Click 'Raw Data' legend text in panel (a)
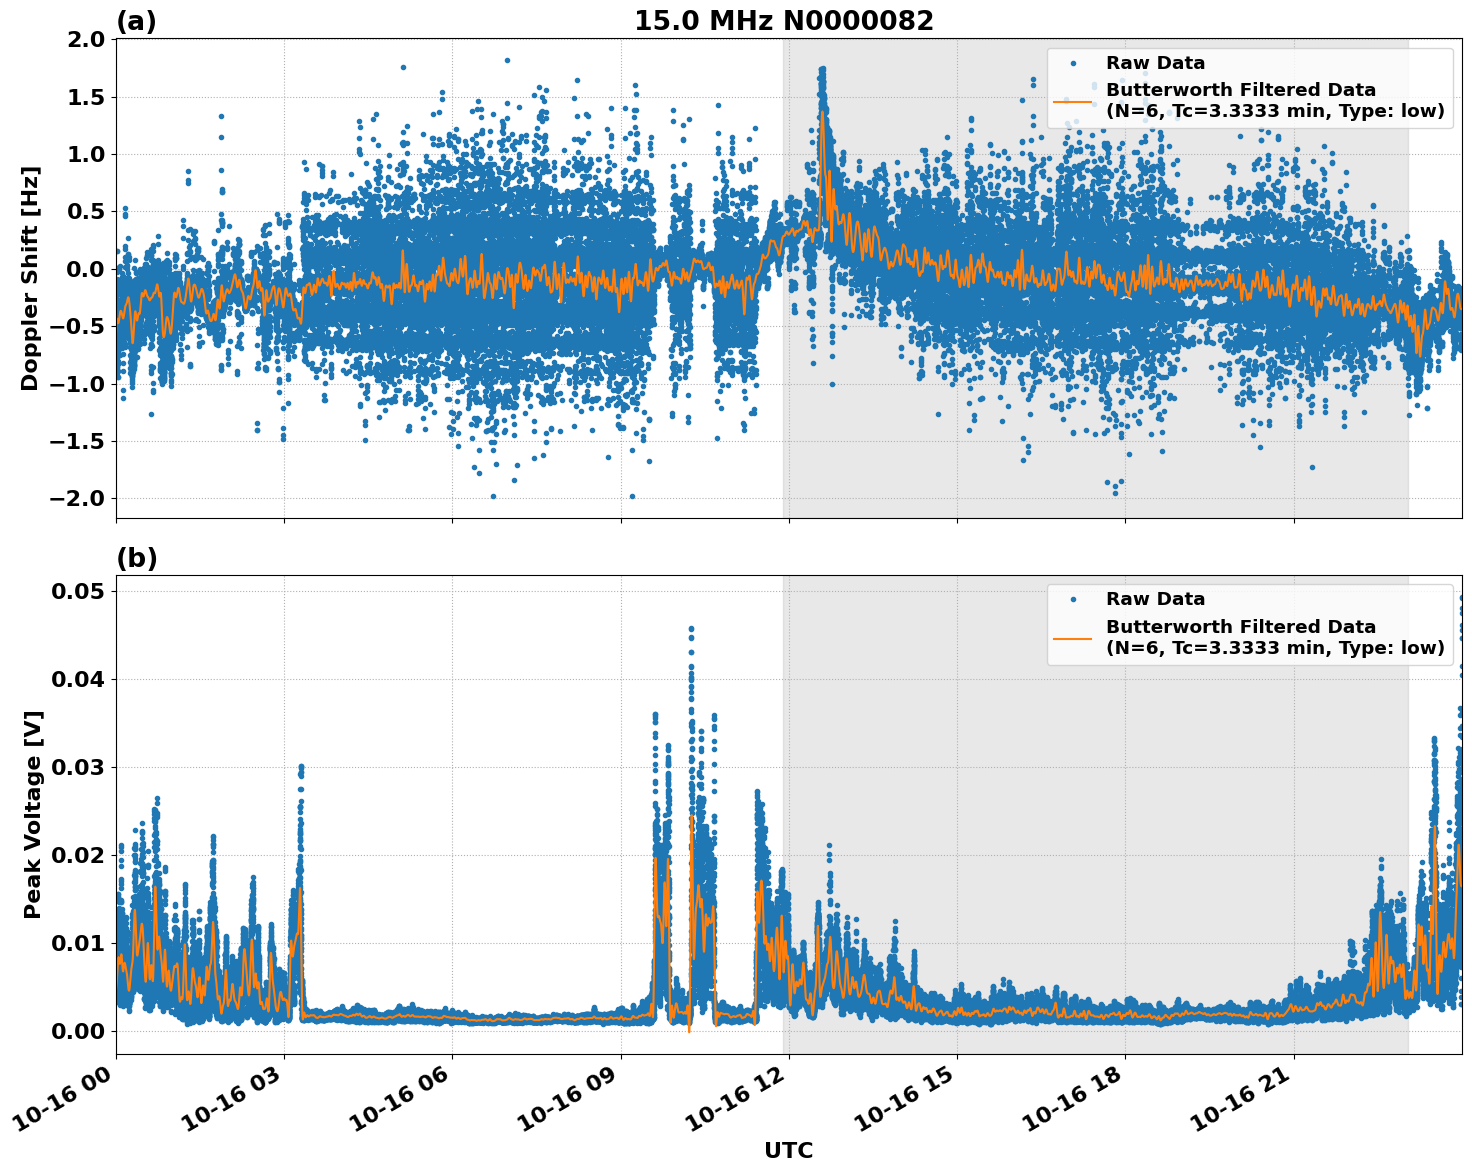The width and height of the screenshot is (1472, 1172). [1155, 63]
